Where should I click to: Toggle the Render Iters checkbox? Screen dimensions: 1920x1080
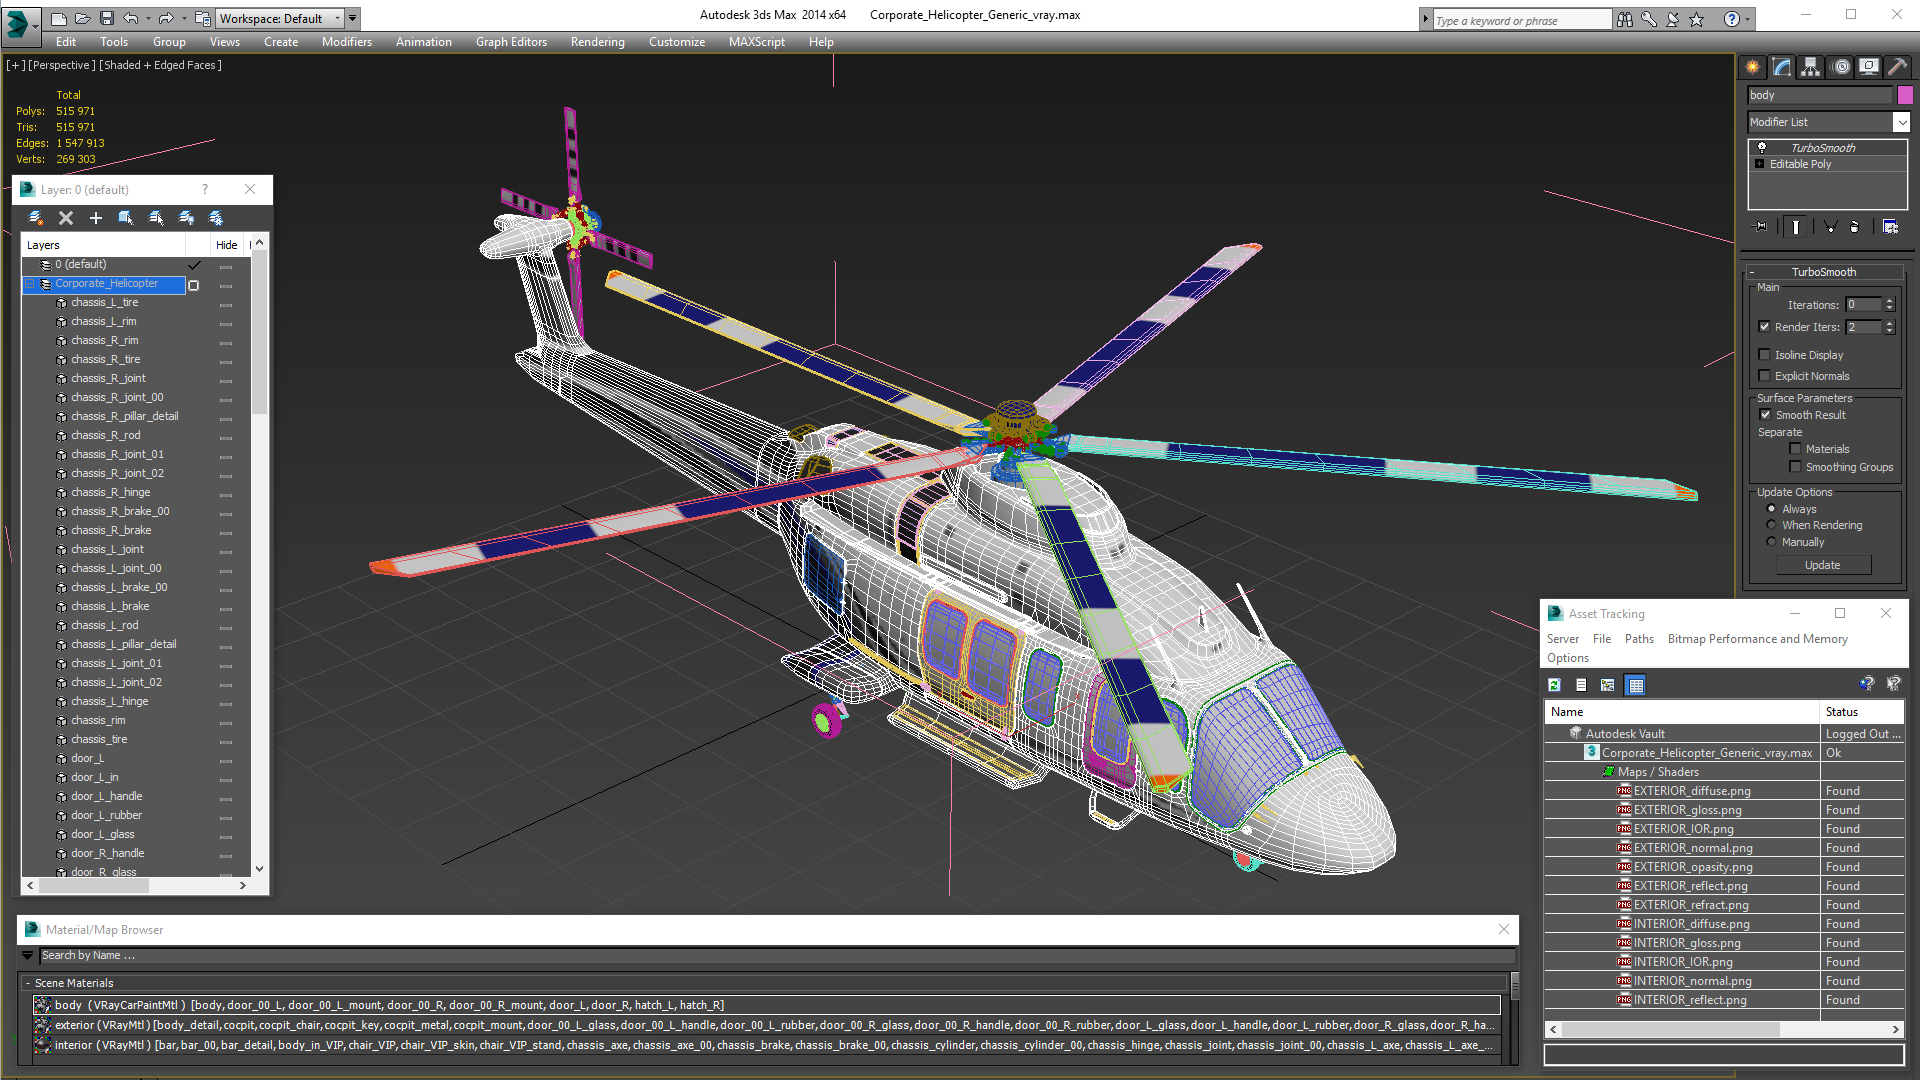(x=1765, y=327)
